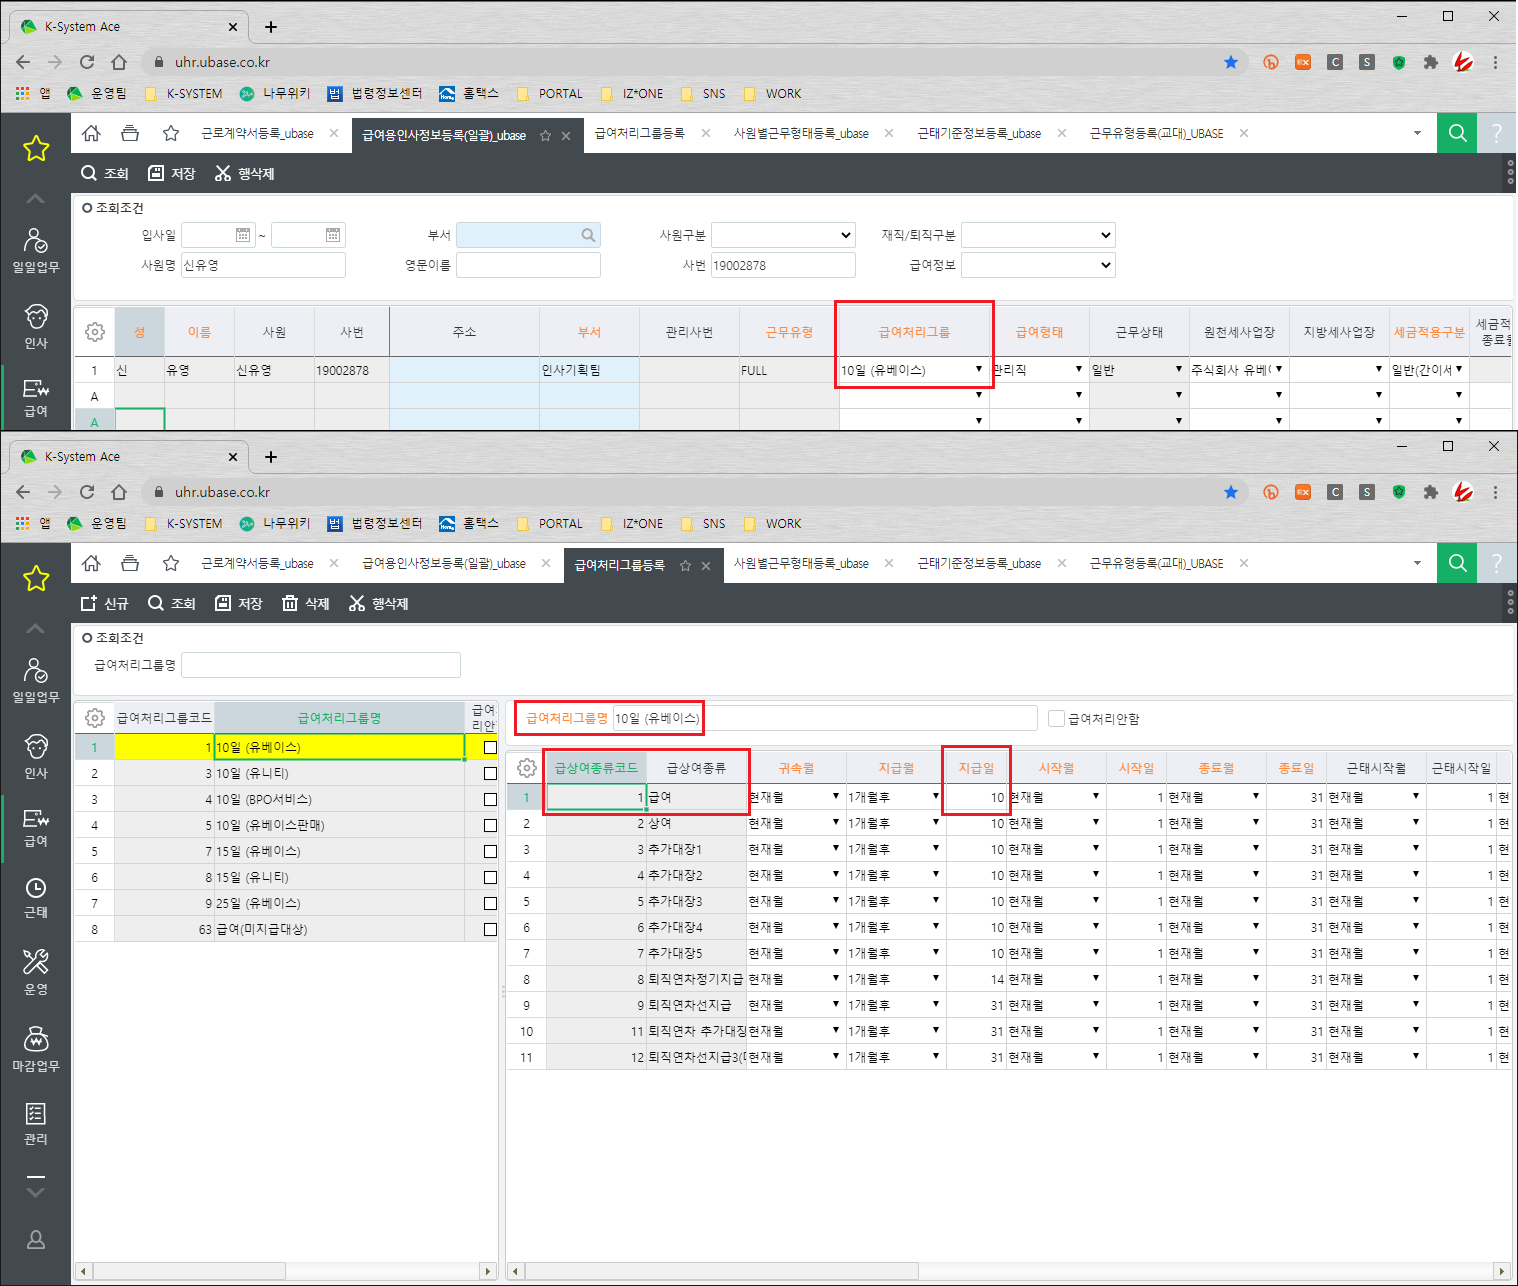
Task: Click help question mark in lower window
Action: pyautogui.click(x=1496, y=563)
